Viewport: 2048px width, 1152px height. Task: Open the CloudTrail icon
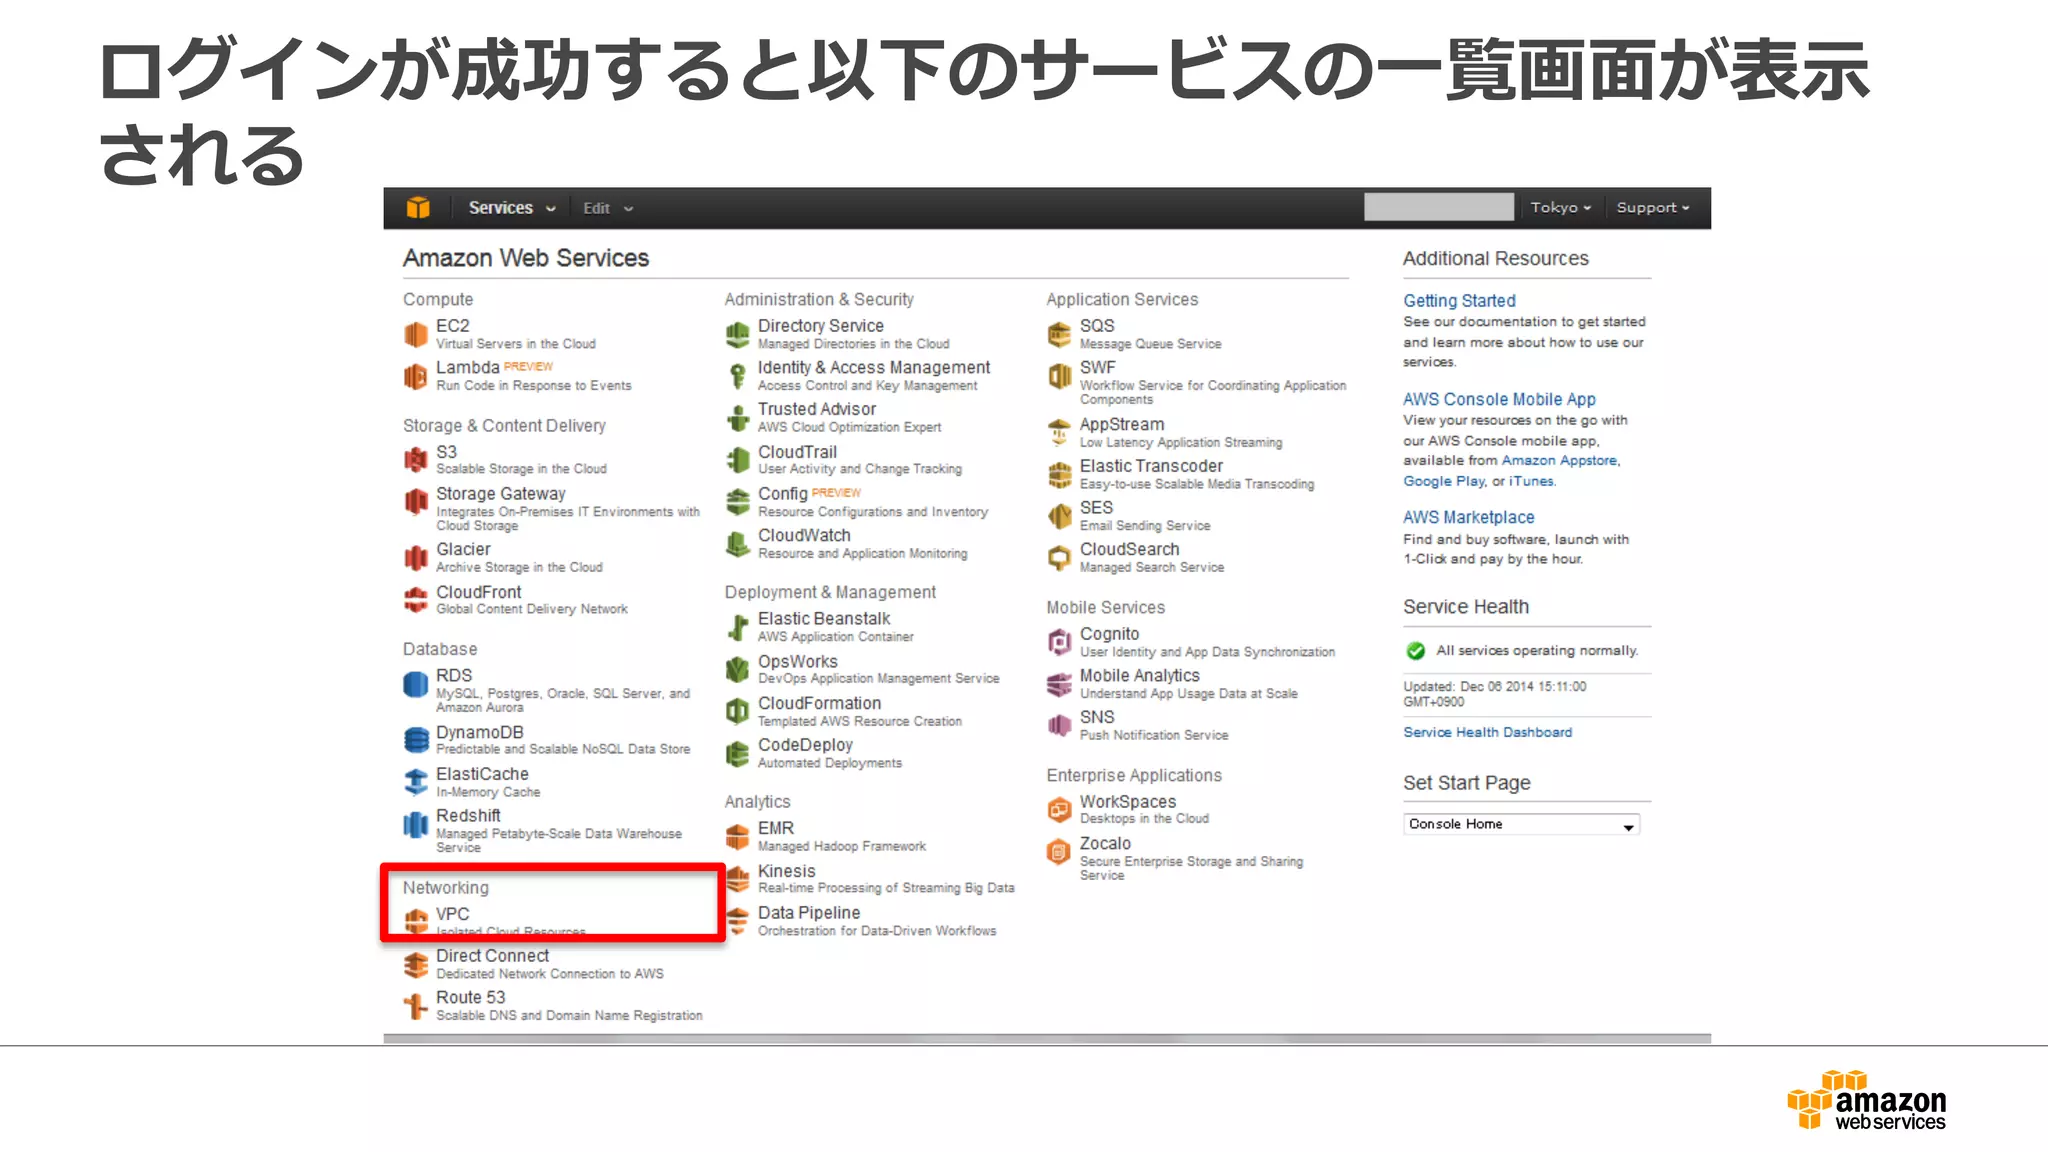(738, 460)
